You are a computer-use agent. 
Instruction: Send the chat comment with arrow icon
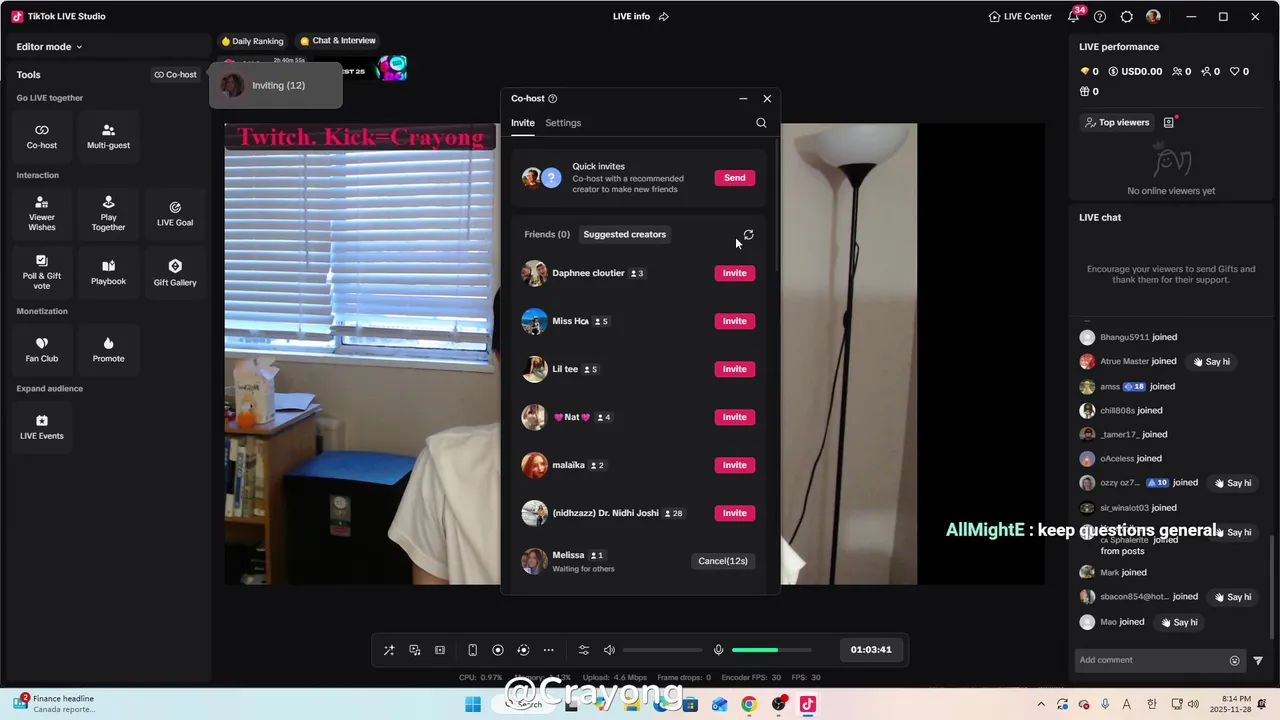[1258, 660]
